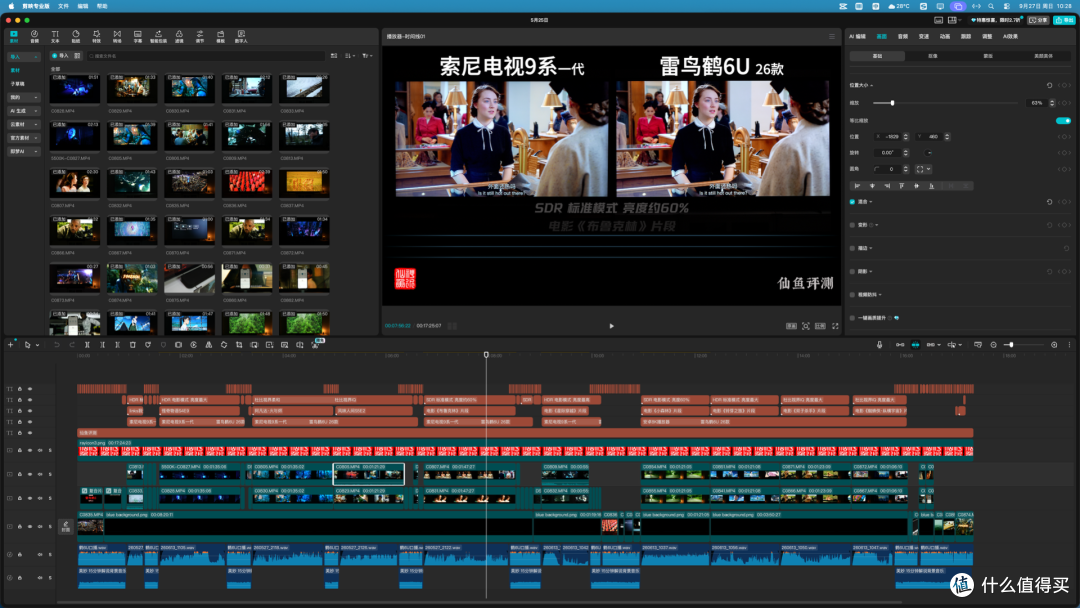Image resolution: width=1080 pixels, height=608 pixels.
Task: Open the sort order dropdown in media panel
Action: (x=351, y=56)
